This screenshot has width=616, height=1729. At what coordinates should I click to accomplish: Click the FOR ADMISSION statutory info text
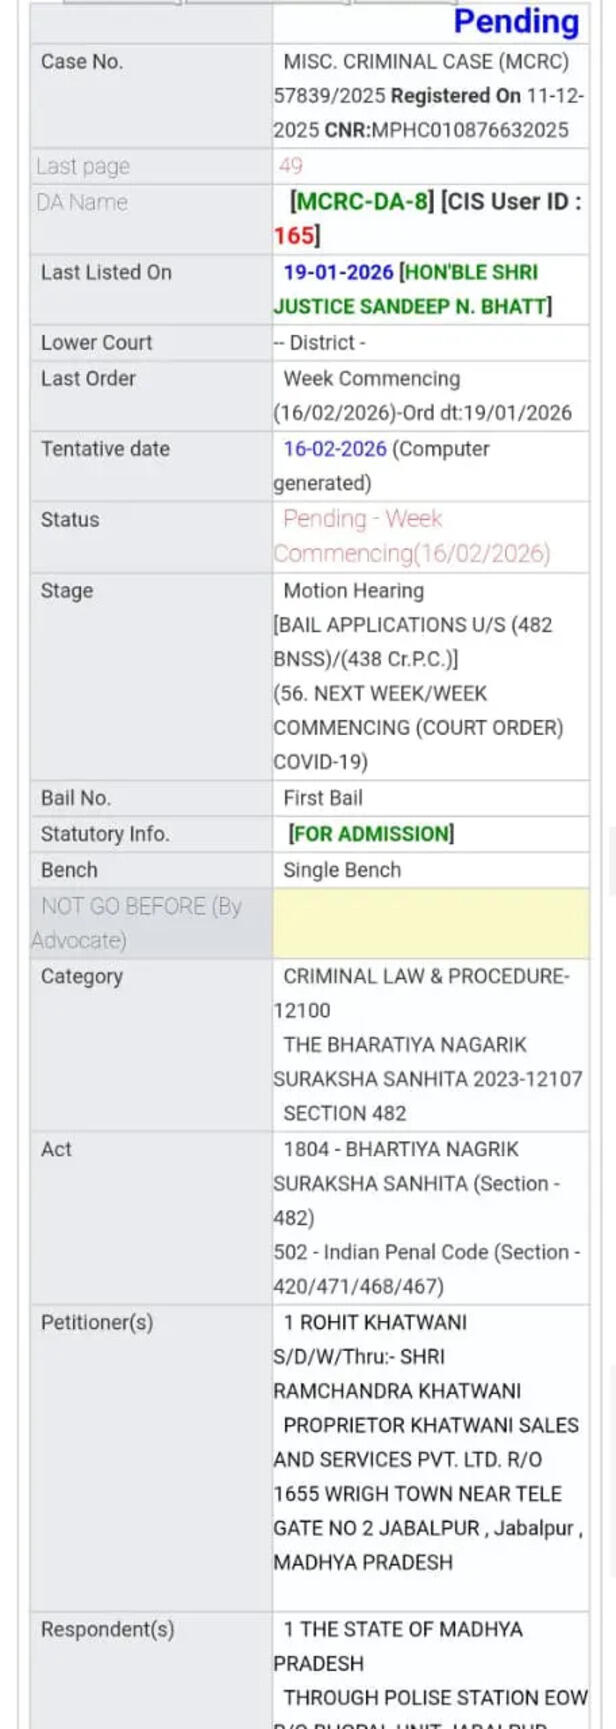pyautogui.click(x=370, y=834)
